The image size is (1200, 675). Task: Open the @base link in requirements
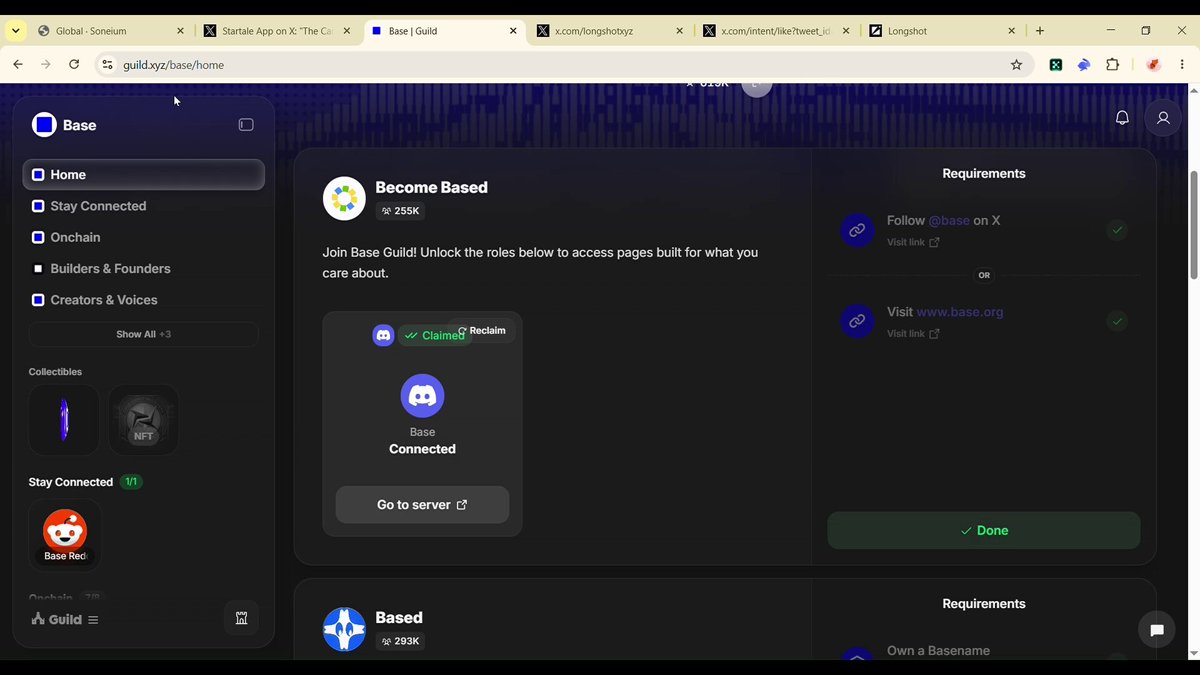point(949,220)
